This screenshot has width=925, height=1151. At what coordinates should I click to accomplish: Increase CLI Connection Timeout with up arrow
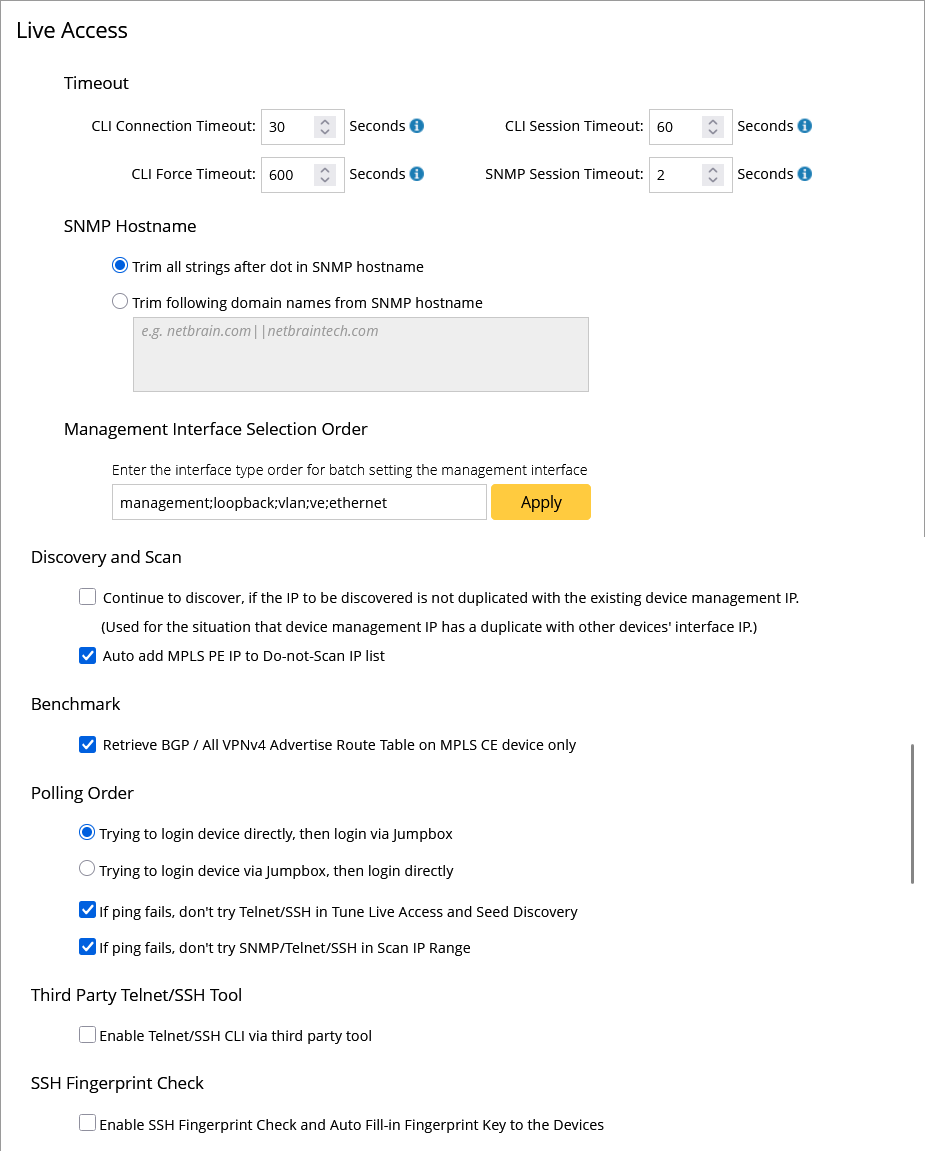tap(325, 122)
